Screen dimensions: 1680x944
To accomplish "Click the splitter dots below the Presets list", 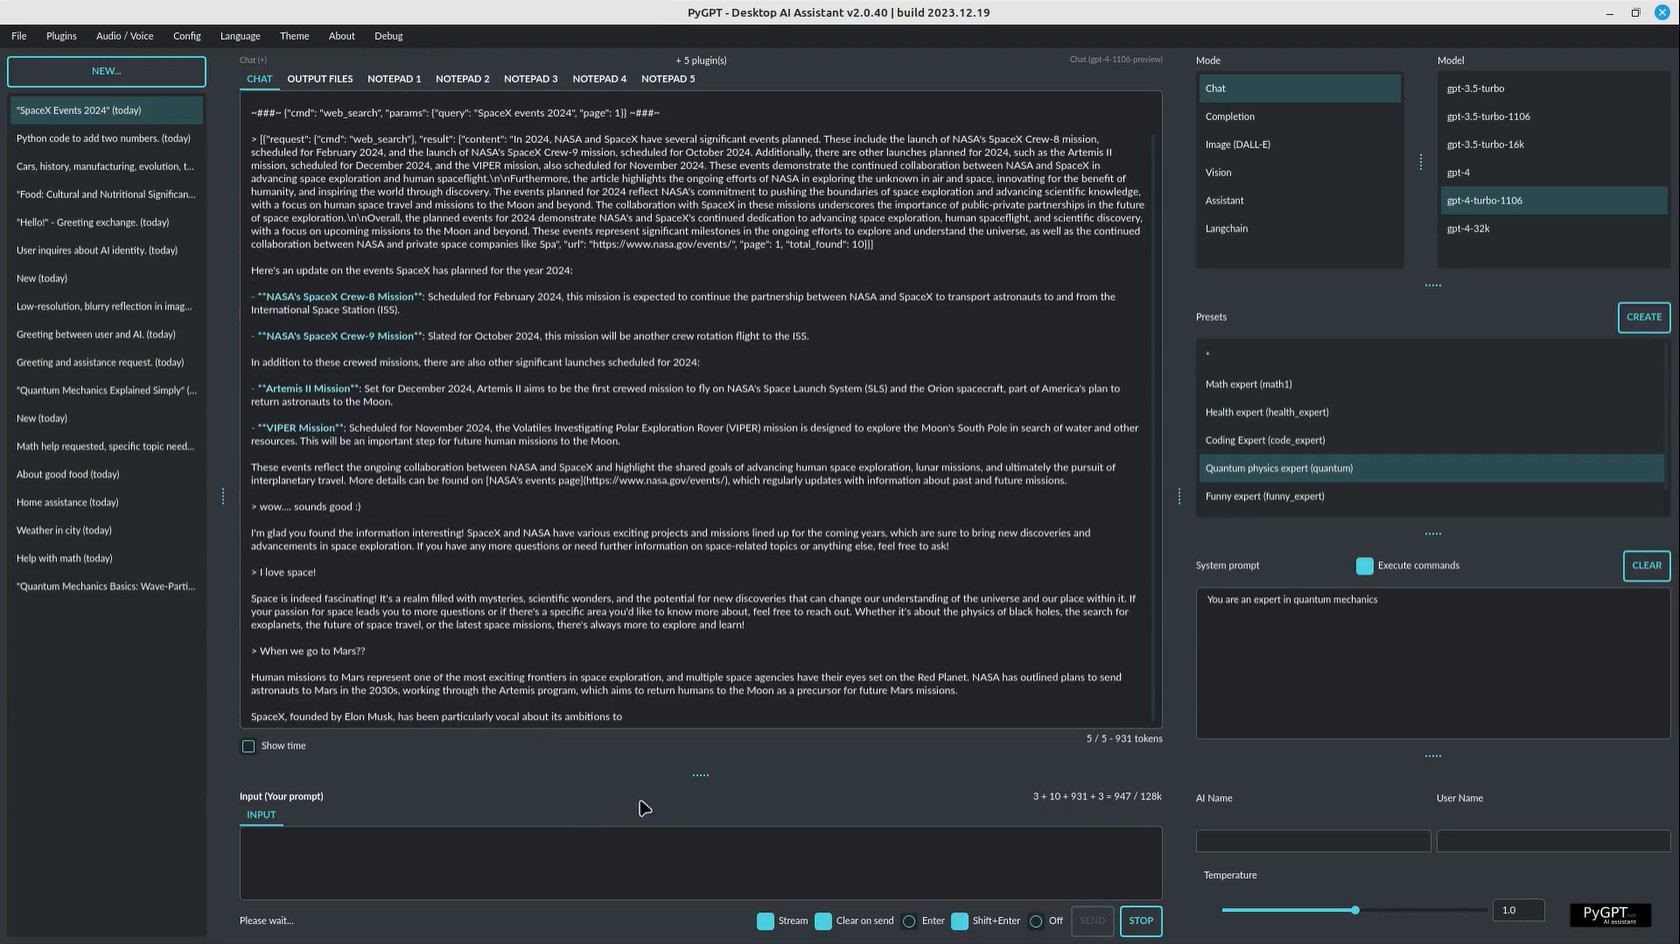I will 1433,534.
